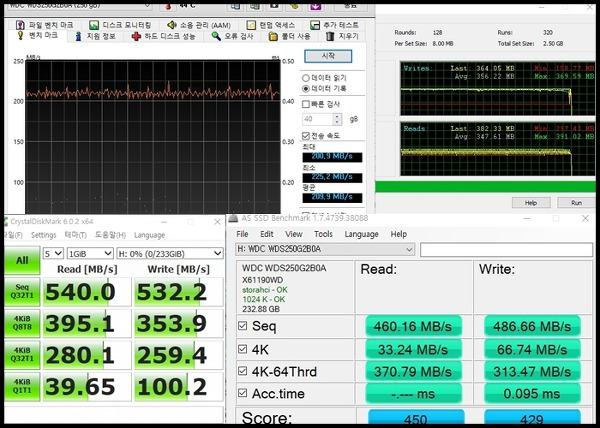The image size is (600, 428).
Task: Click the Writes graph panel
Action: [x=497, y=88]
